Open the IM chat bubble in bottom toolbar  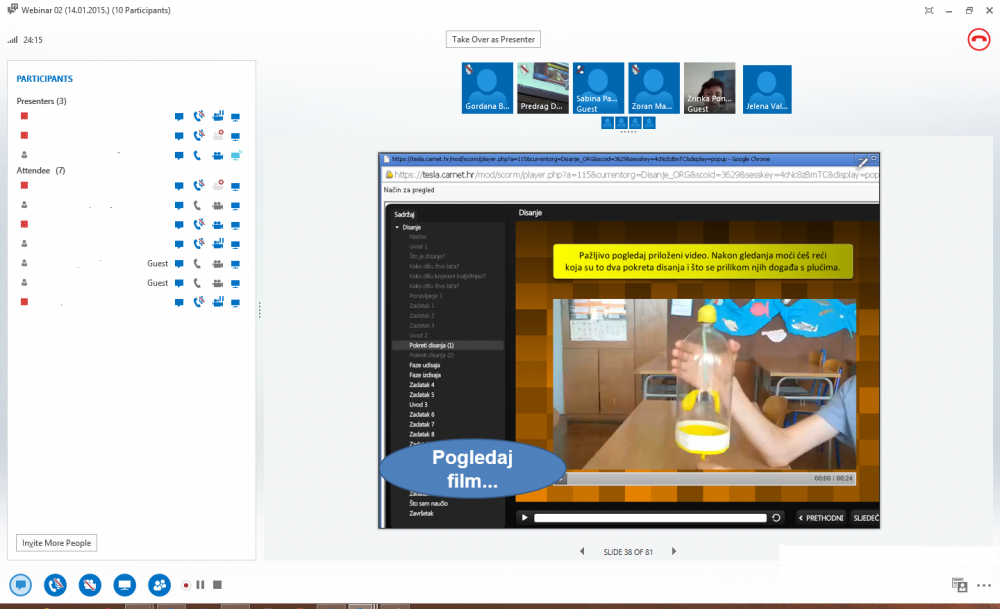point(20,585)
